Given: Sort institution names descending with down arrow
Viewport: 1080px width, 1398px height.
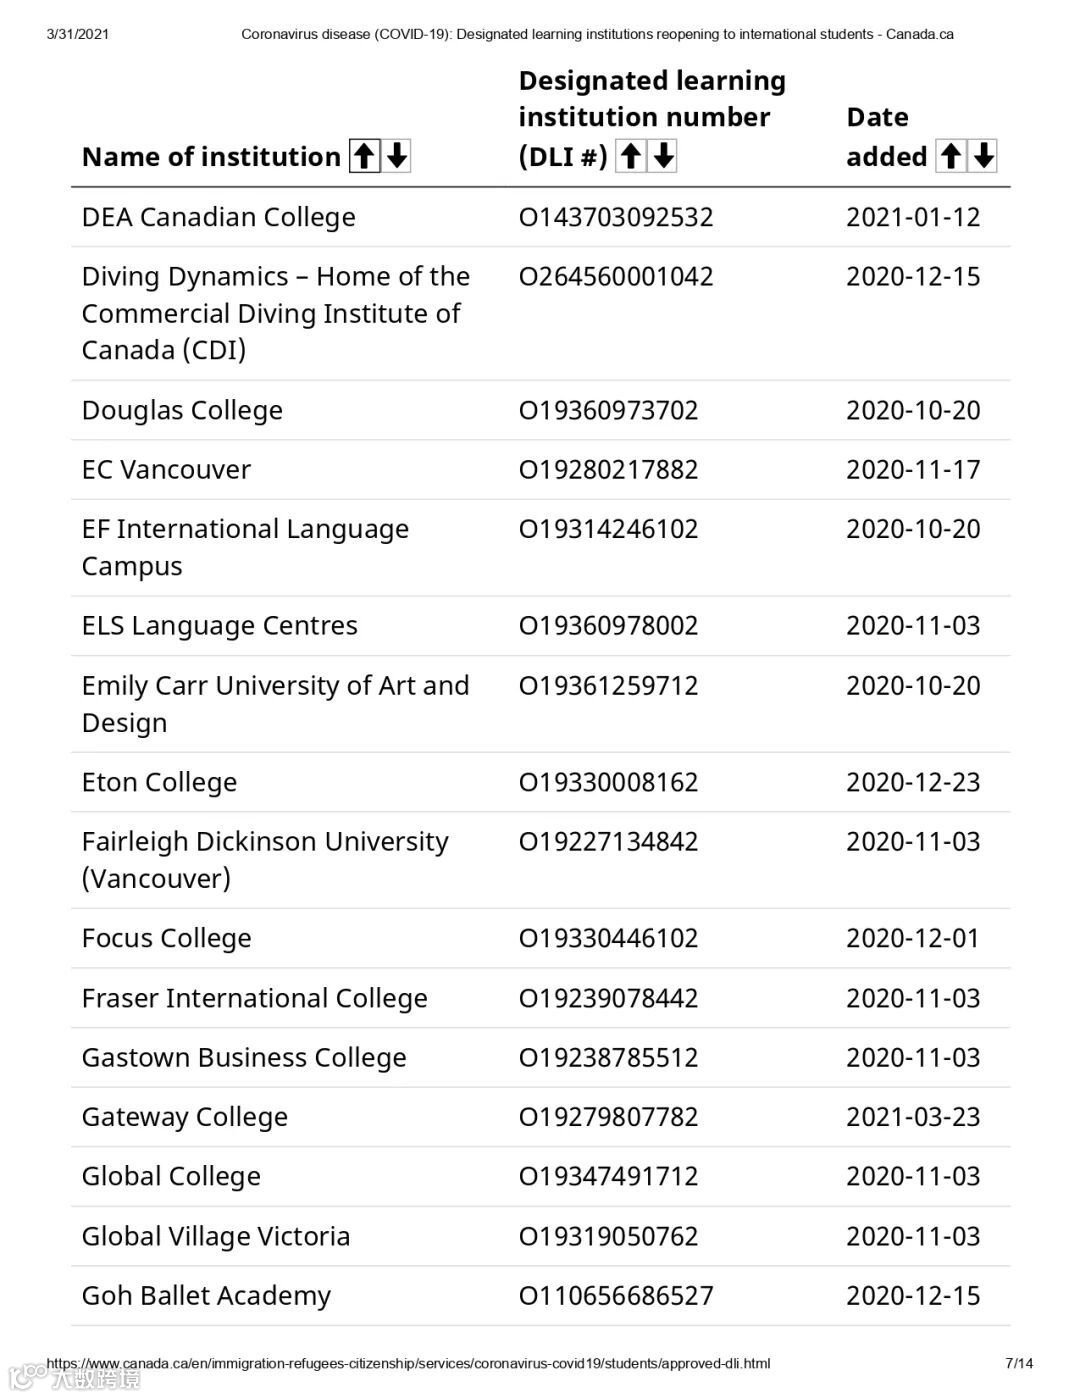Looking at the screenshot, I should tap(397, 156).
